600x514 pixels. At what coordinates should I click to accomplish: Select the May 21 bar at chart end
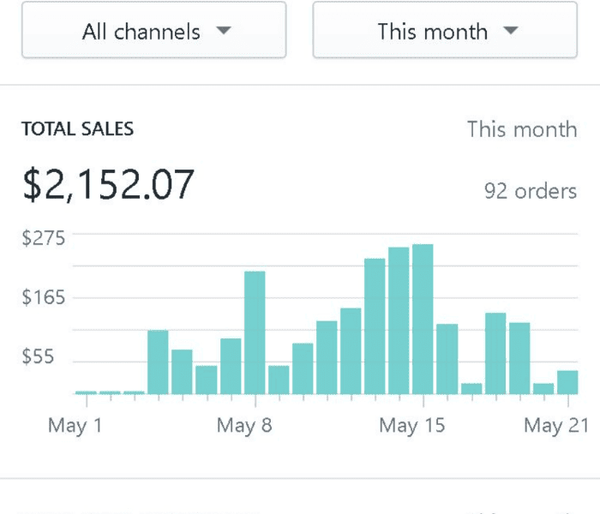coord(567,382)
